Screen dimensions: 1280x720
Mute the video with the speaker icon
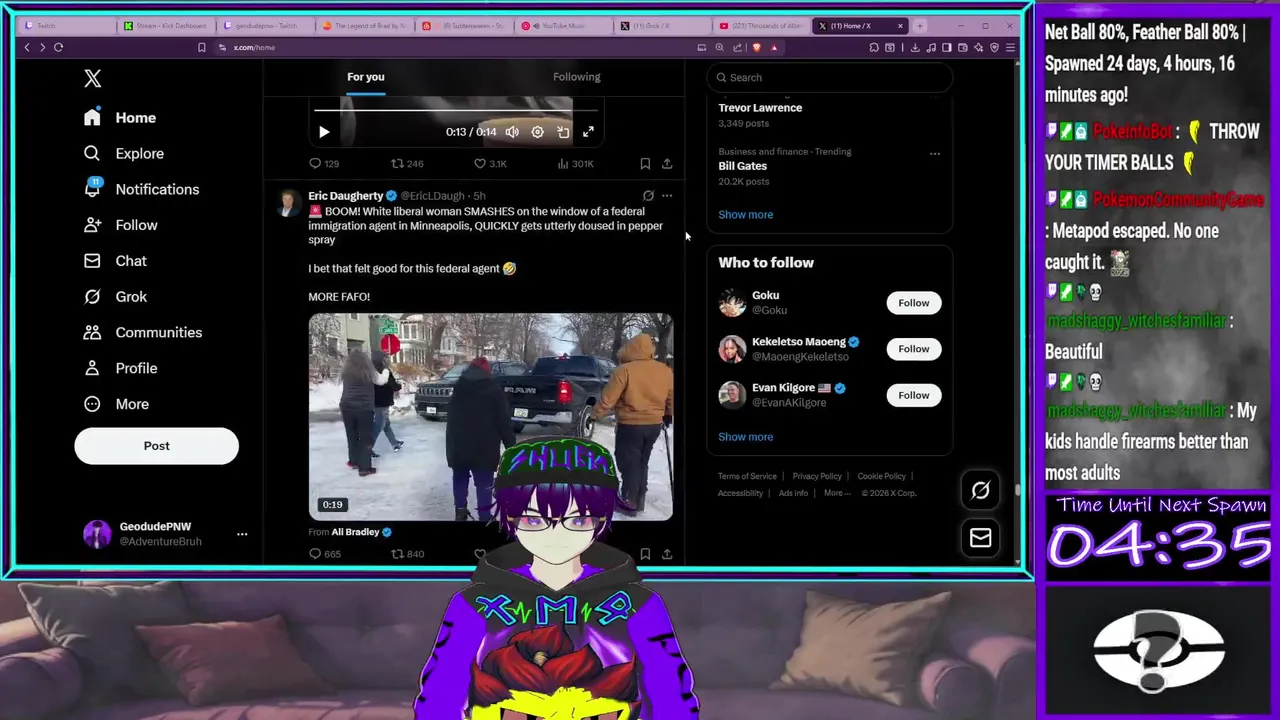(x=512, y=132)
